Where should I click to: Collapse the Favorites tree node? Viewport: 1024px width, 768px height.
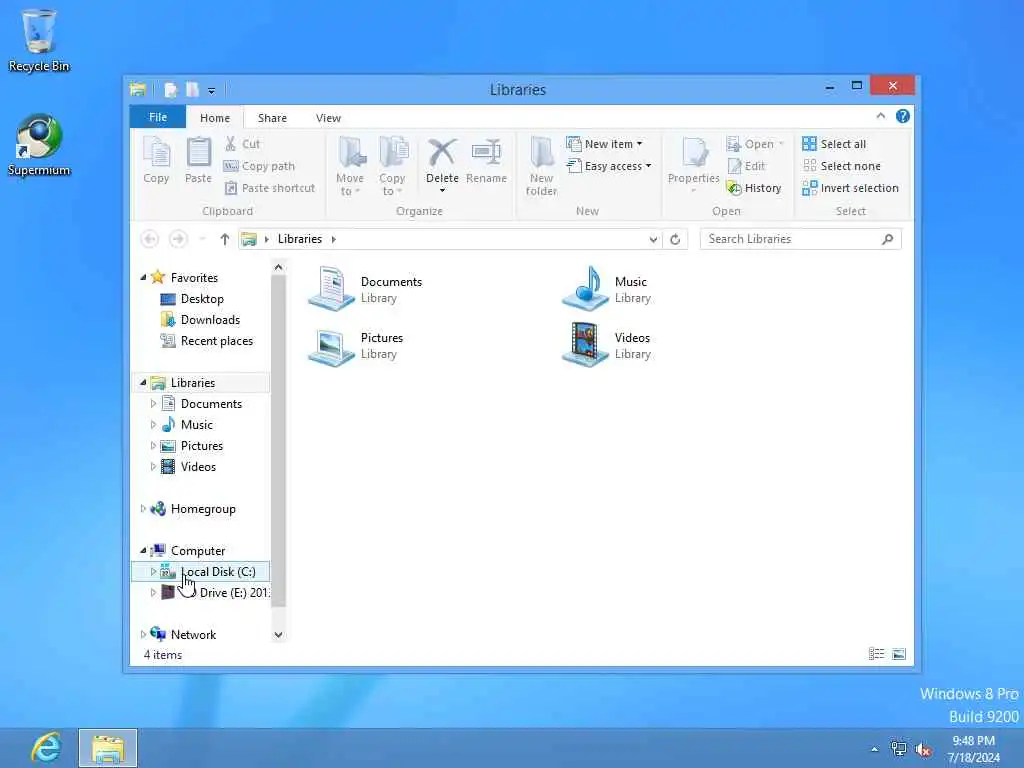click(x=143, y=277)
